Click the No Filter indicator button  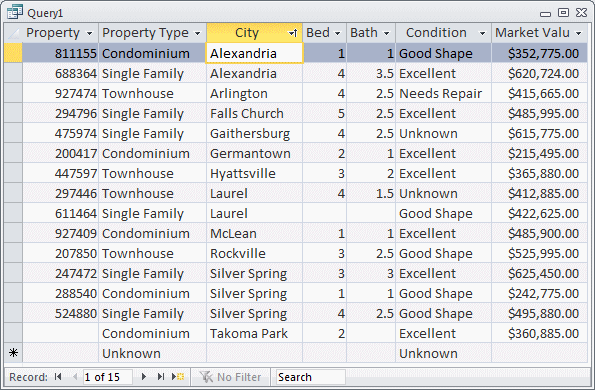point(231,377)
